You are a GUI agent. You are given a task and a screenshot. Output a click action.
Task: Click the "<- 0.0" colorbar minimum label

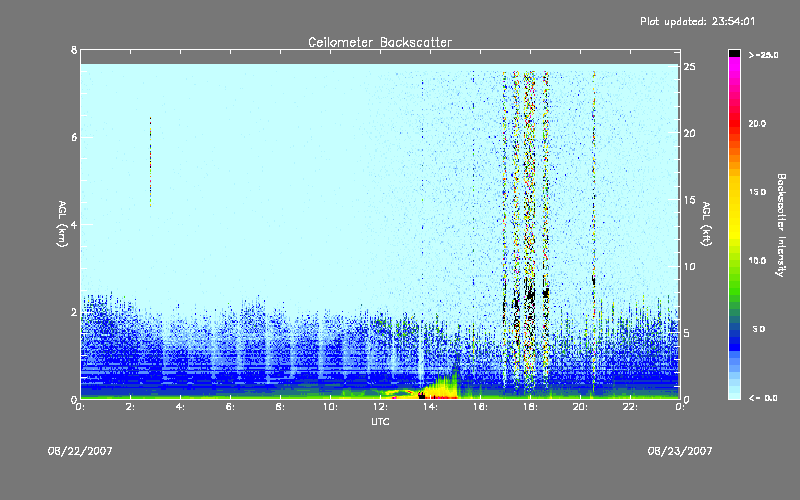(763, 398)
